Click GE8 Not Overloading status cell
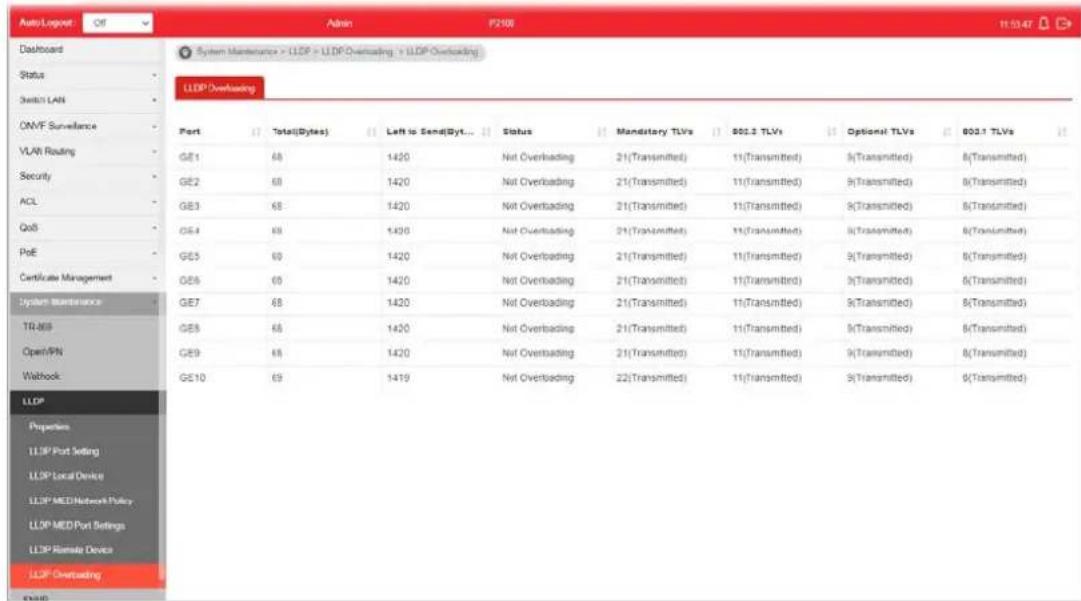1081x601 pixels. (x=538, y=329)
